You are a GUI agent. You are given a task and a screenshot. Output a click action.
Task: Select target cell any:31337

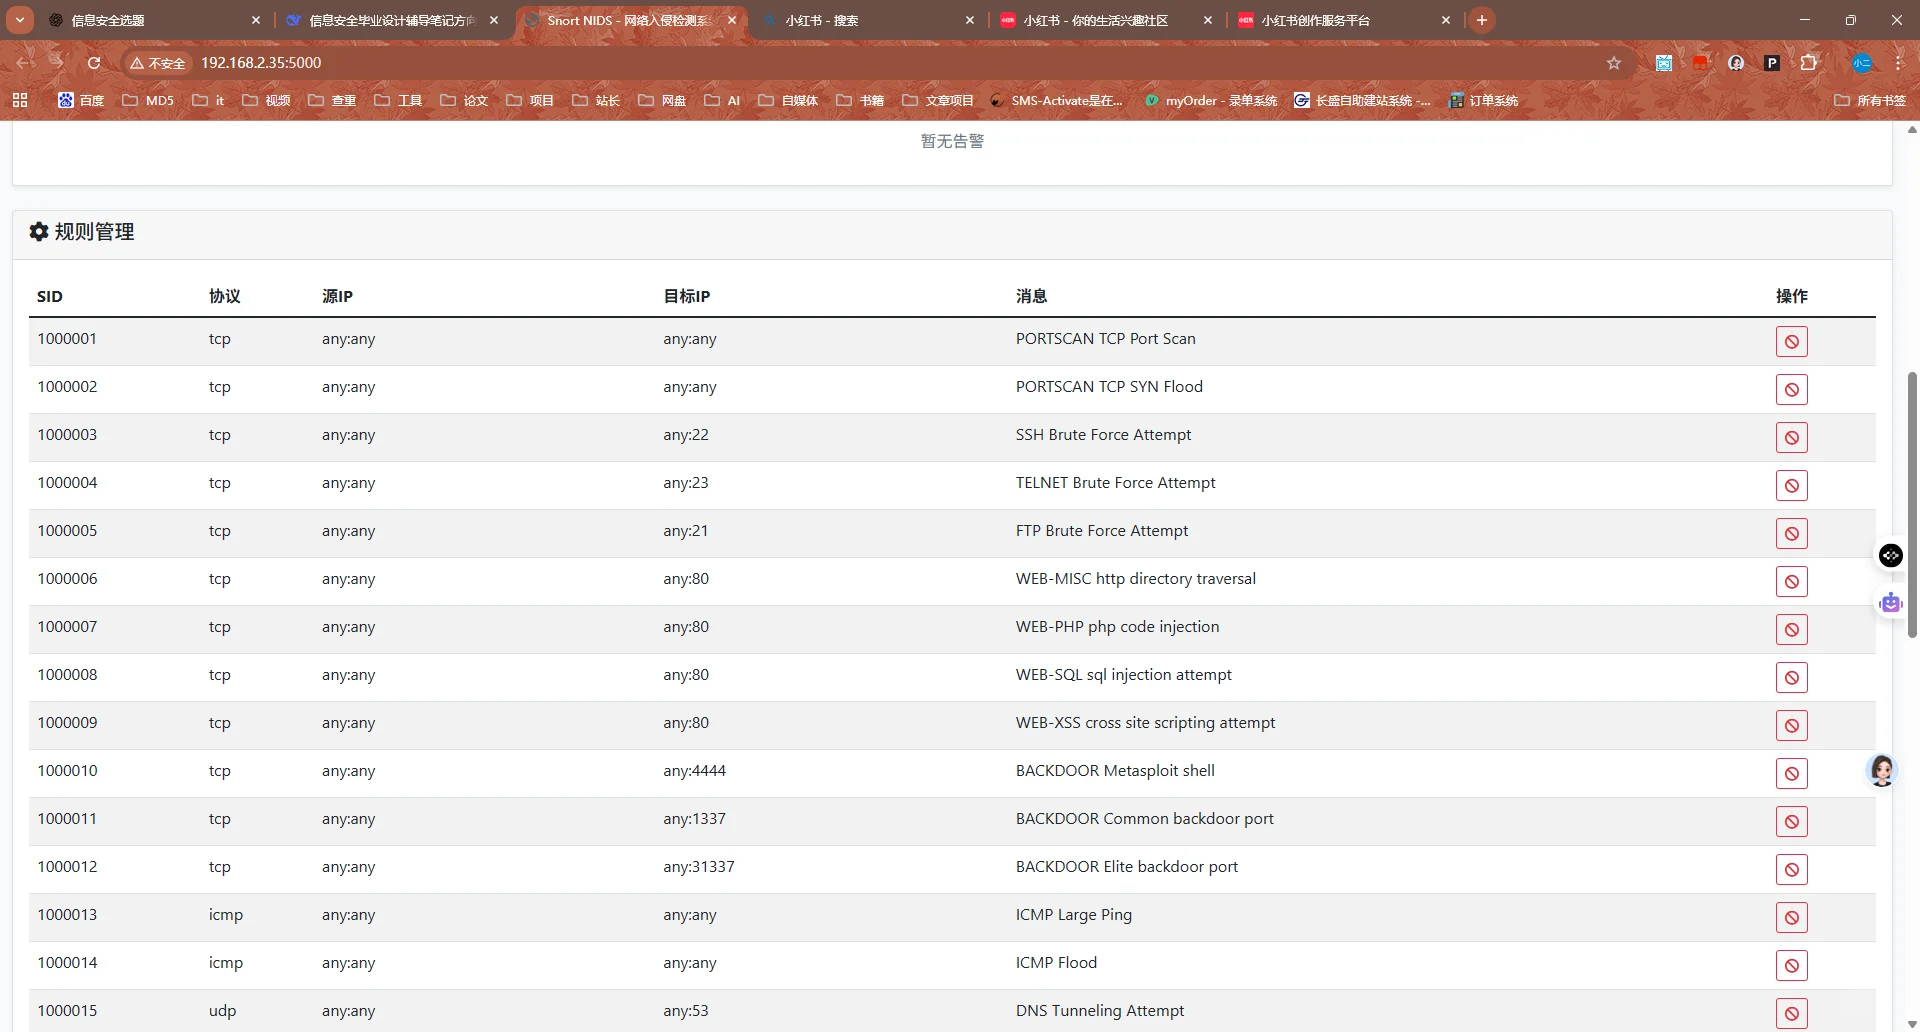pyautogui.click(x=698, y=866)
